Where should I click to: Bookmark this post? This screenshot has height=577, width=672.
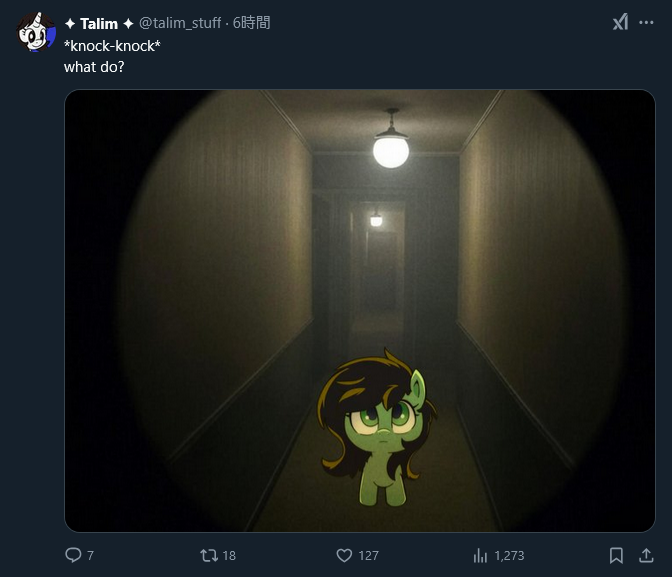[616, 556]
